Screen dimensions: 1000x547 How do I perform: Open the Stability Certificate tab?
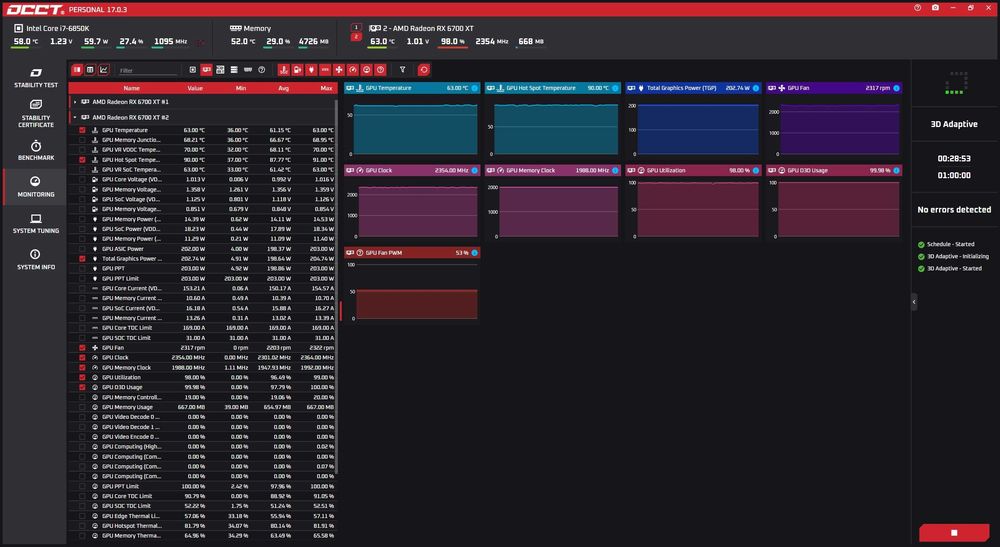point(36,113)
